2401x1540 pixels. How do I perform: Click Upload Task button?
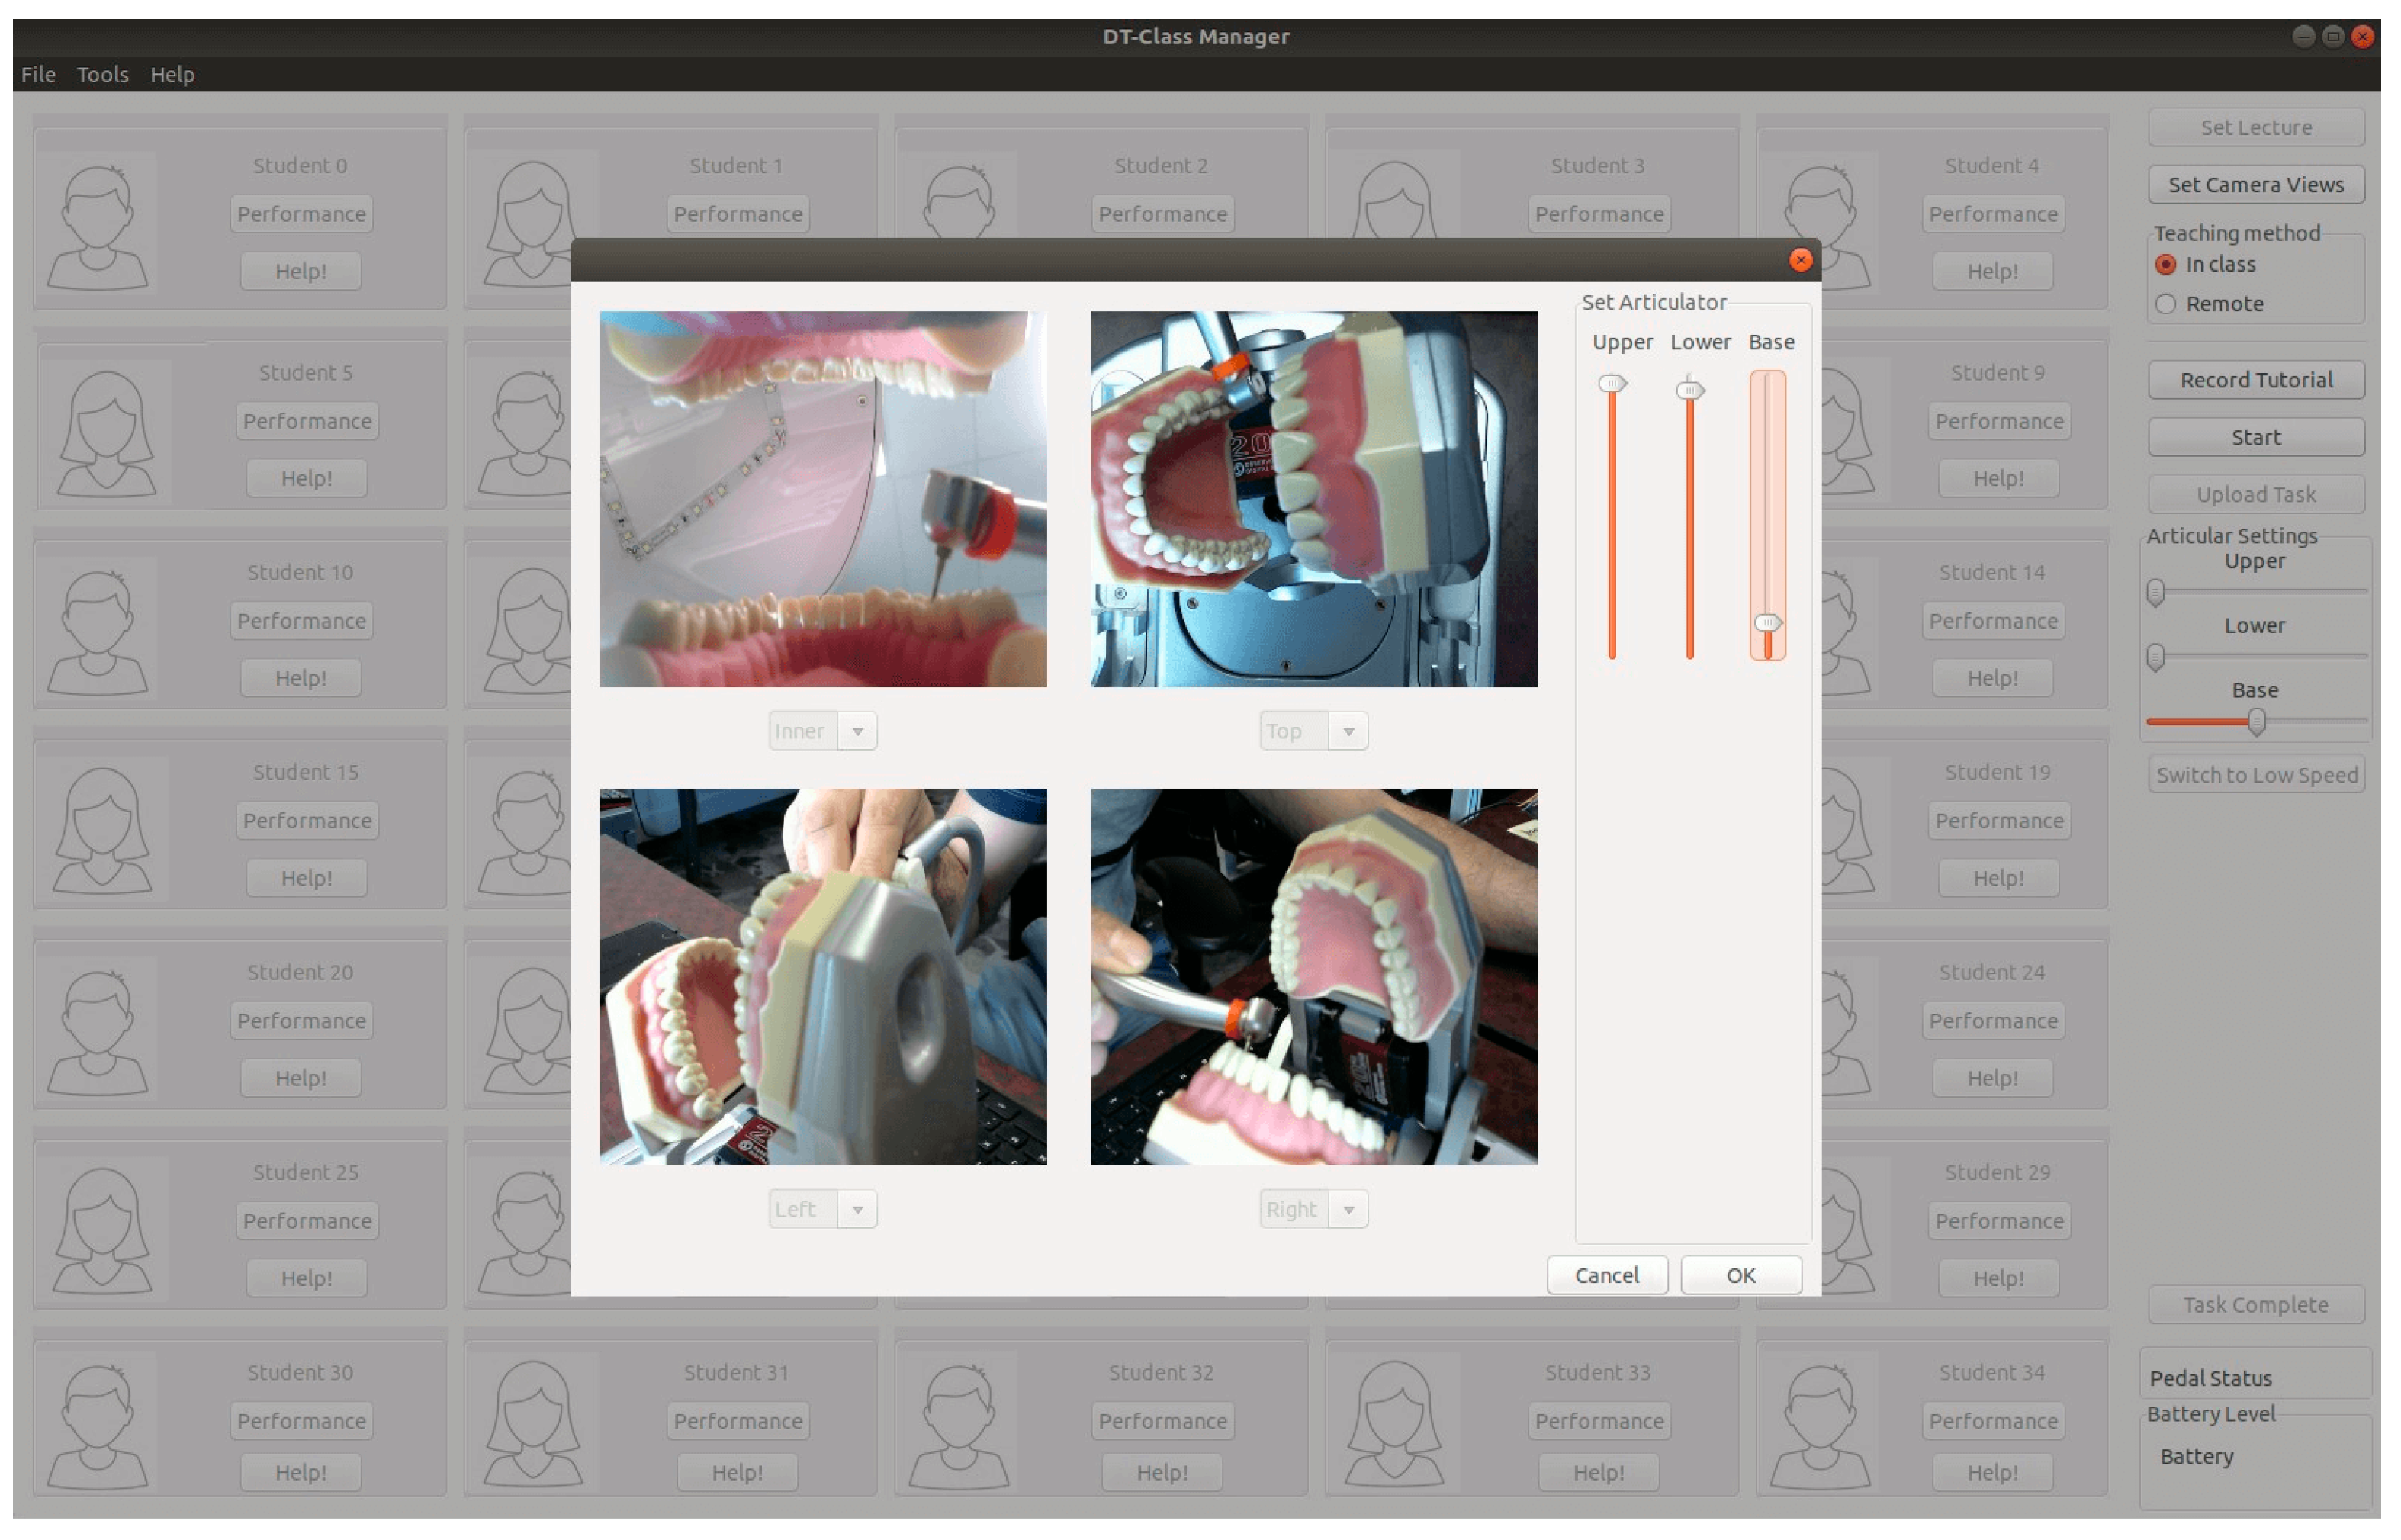pyautogui.click(x=2256, y=495)
